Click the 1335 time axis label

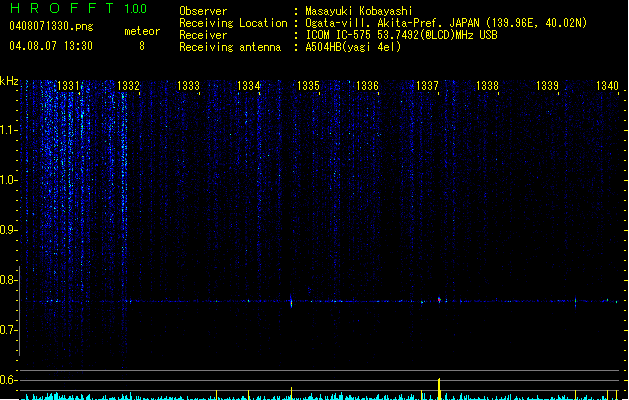click(308, 85)
